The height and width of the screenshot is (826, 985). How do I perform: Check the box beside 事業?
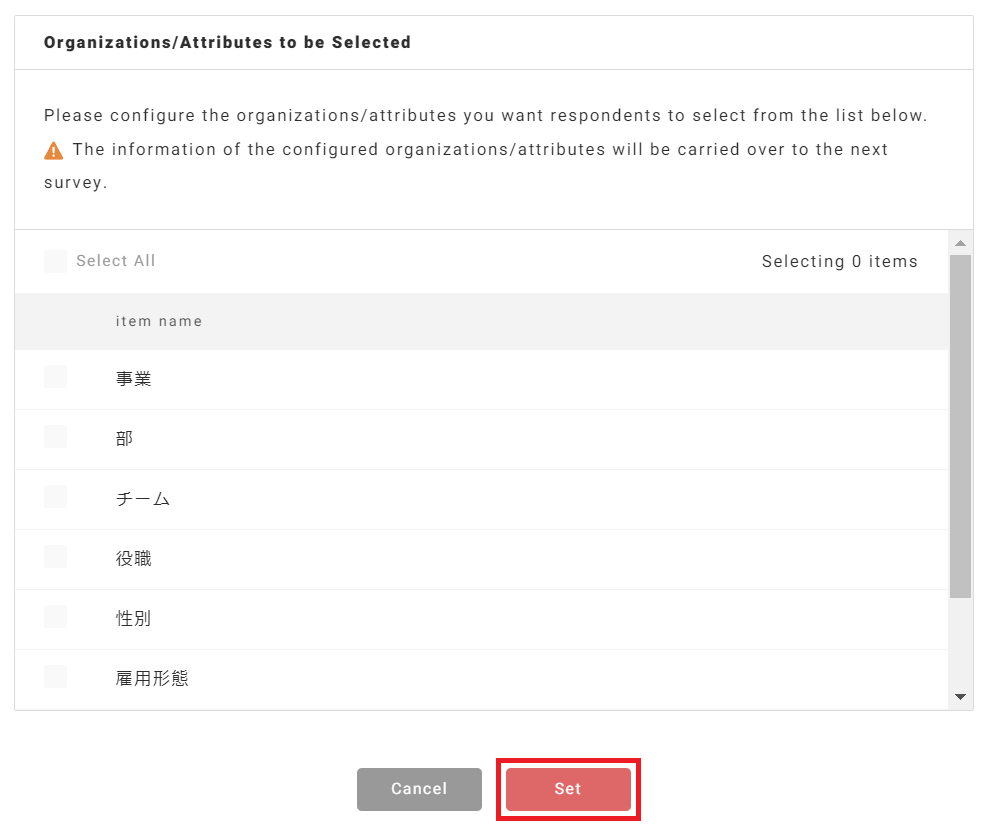tap(55, 377)
